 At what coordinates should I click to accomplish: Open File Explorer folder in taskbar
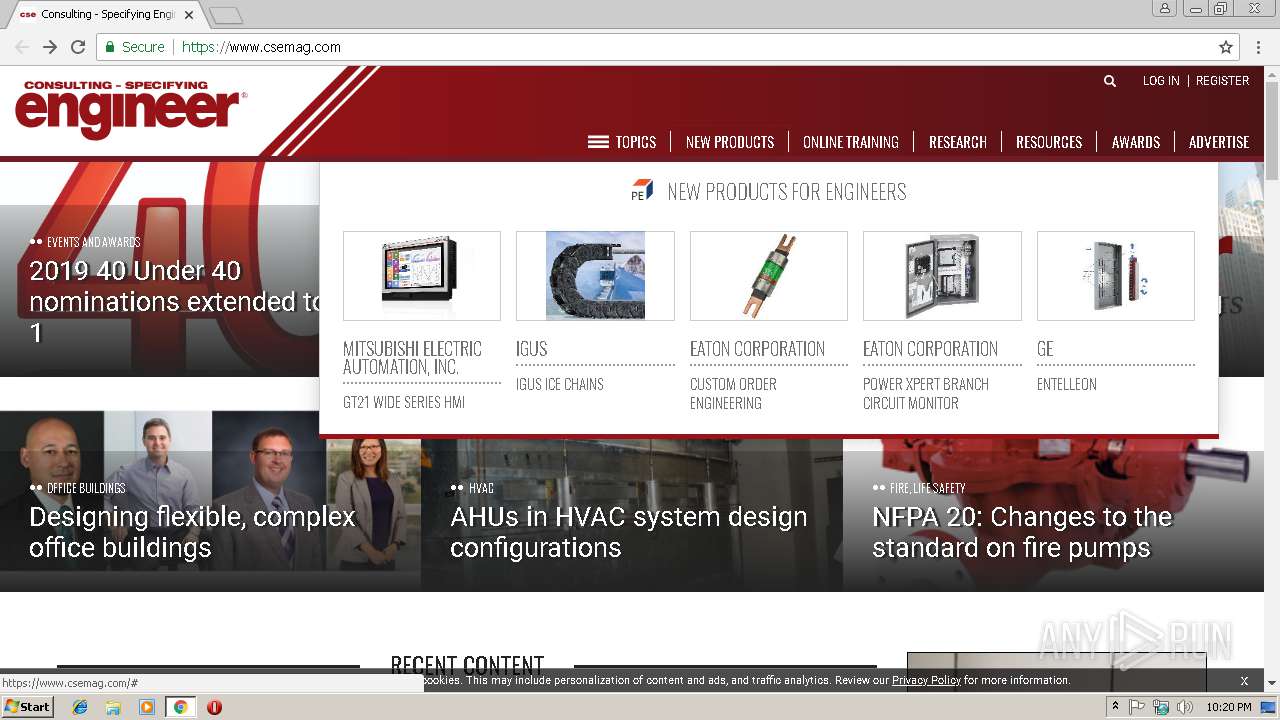pos(113,707)
